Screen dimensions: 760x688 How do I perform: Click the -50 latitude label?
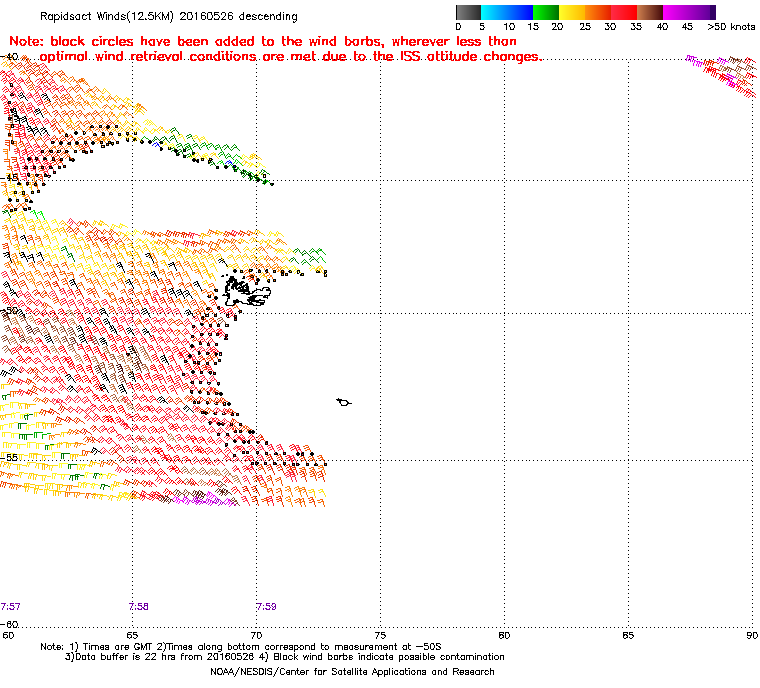(x=9, y=310)
